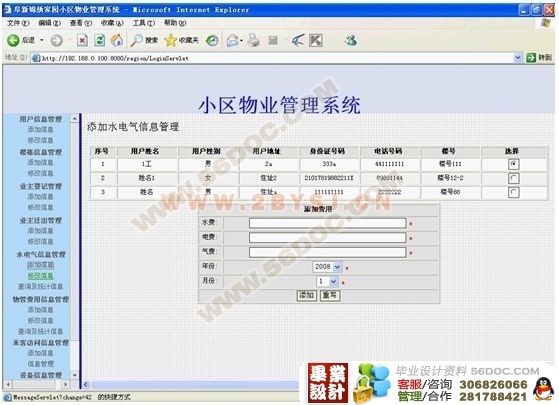Go to the Home page icon
Screen dimensions: 559x405
click(x=117, y=40)
